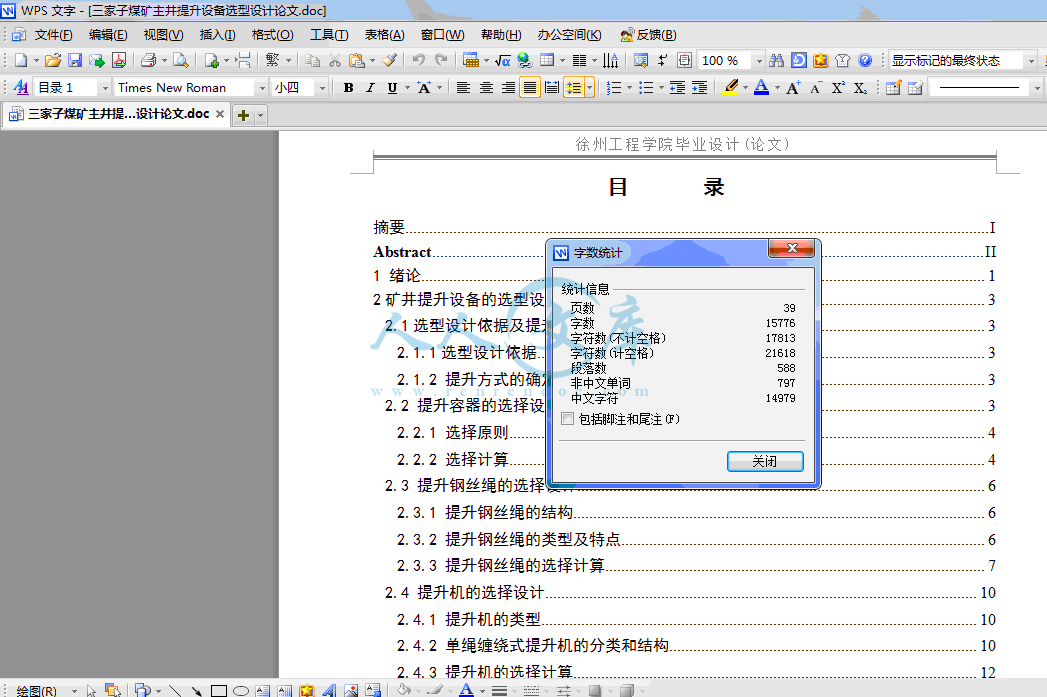This screenshot has width=1047, height=697.
Task: Open the 视图(V) menu
Action: (164, 35)
